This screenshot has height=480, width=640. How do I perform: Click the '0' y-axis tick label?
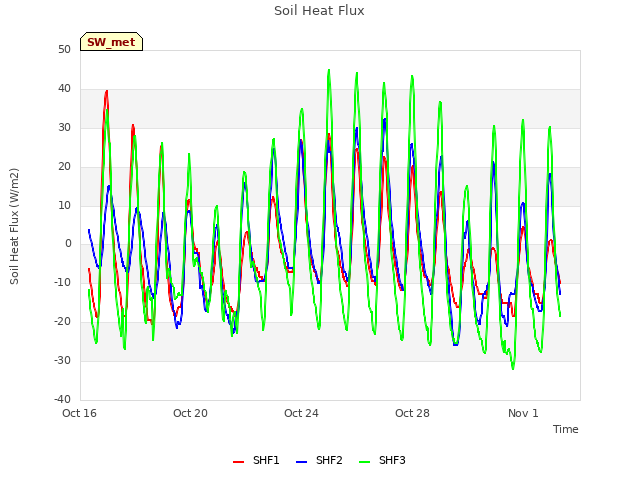pyautogui.click(x=68, y=244)
